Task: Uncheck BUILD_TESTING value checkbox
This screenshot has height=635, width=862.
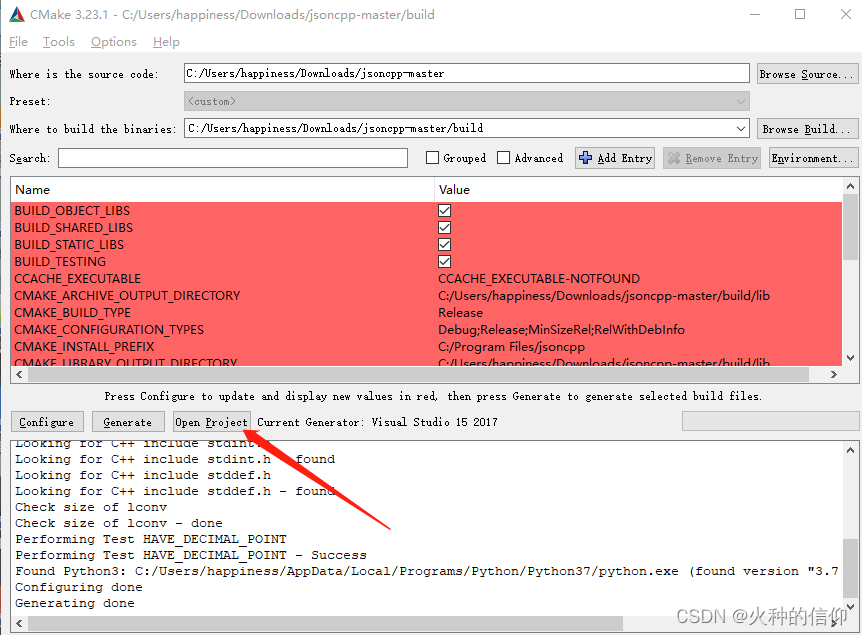Action: point(445,262)
